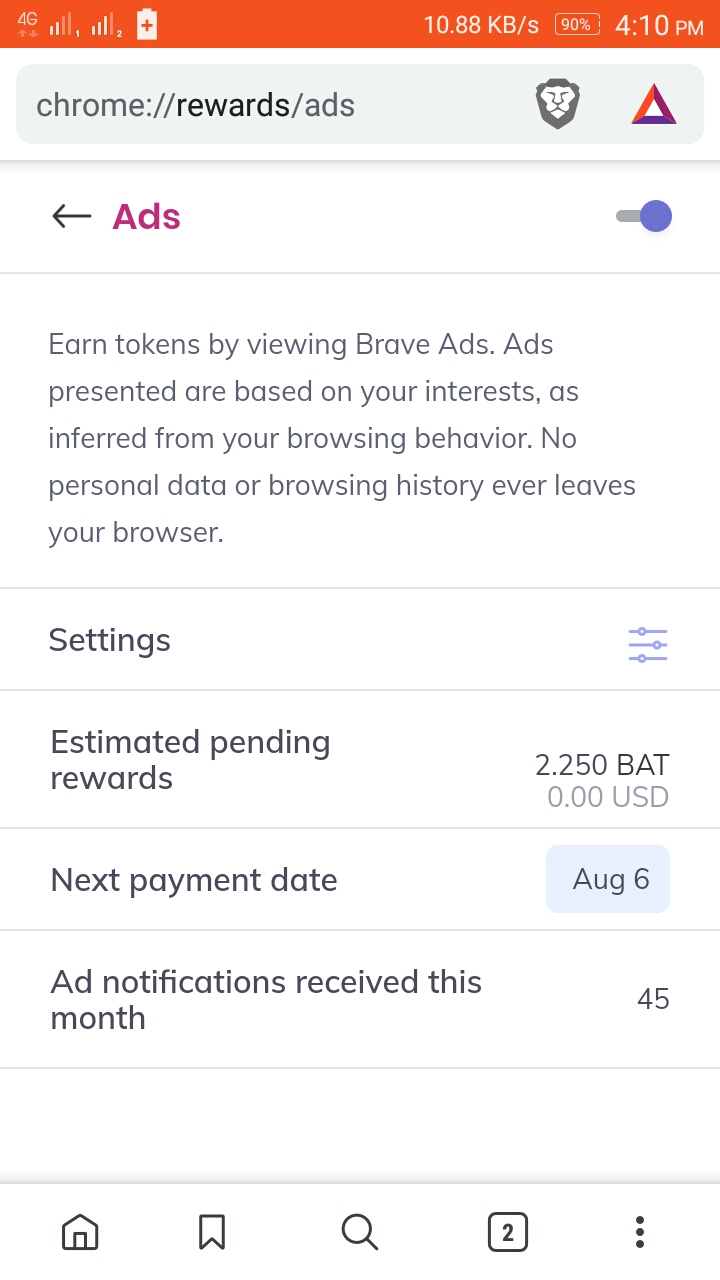The height and width of the screenshot is (1280, 720).
Task: Open the tab switcher showing 2 tabs
Action: pos(507,1231)
